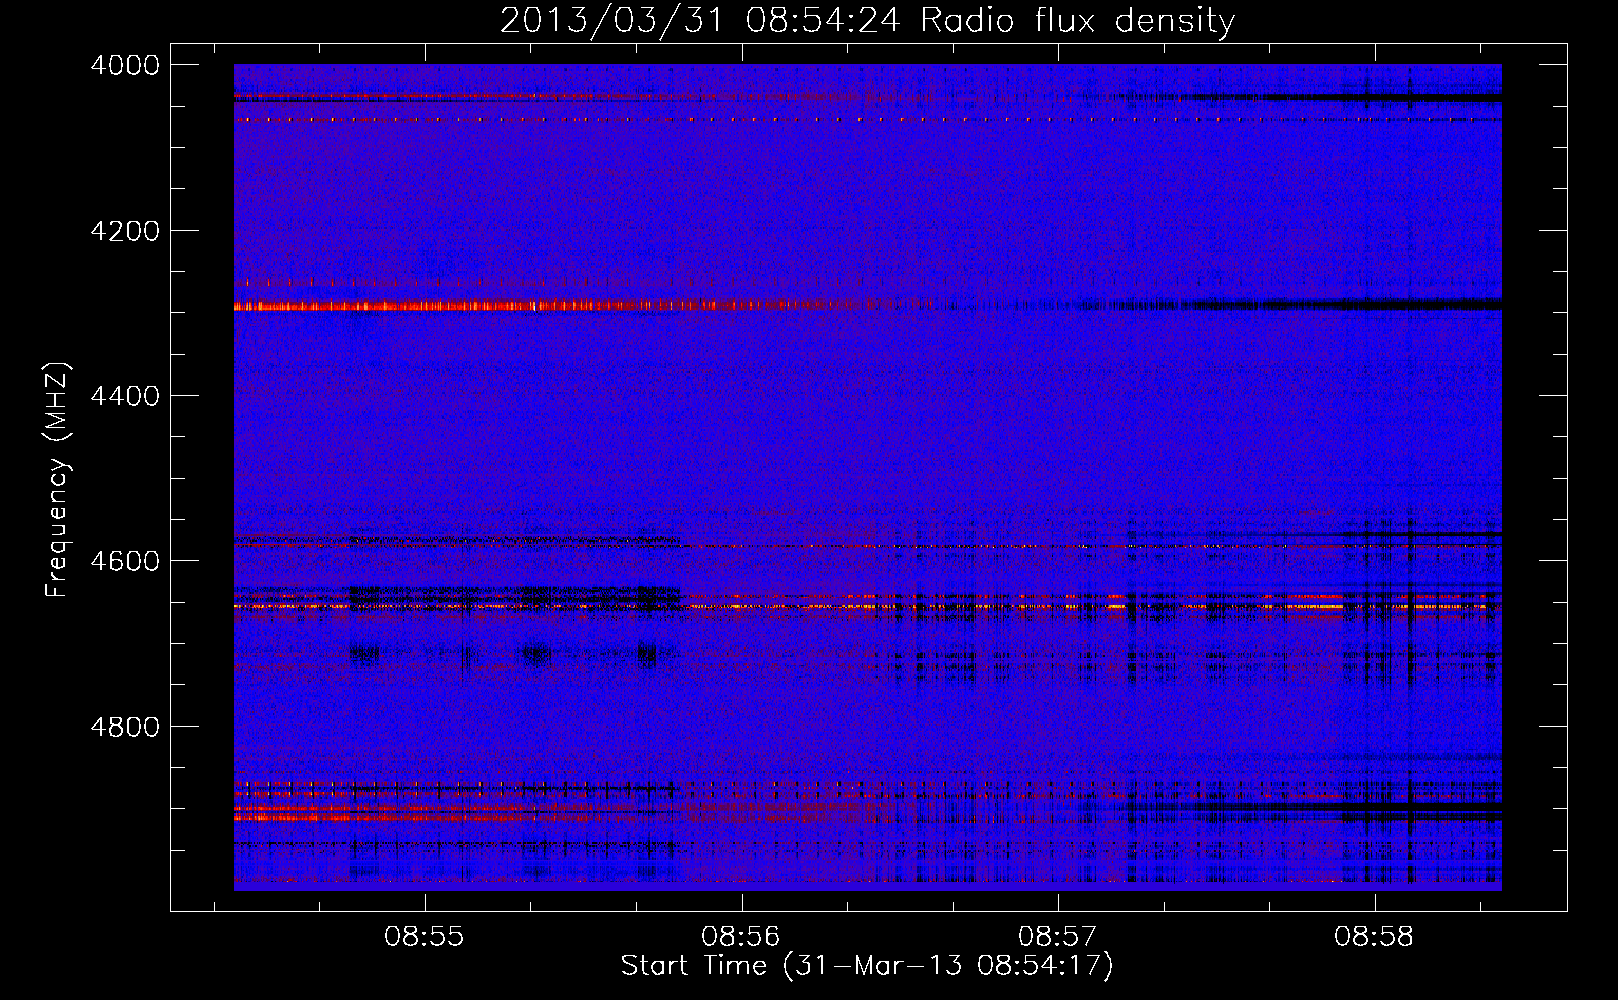
Task: Click the 4800 frequency tick label
Action: (x=124, y=726)
